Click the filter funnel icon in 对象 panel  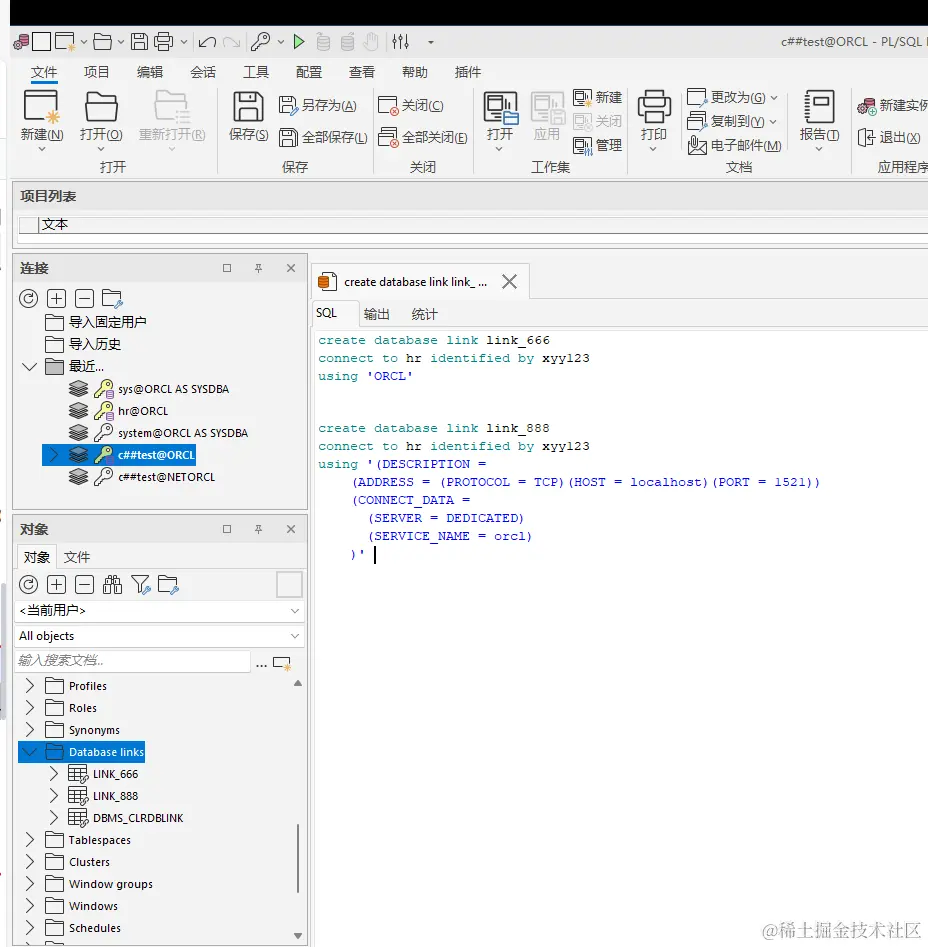(141, 585)
